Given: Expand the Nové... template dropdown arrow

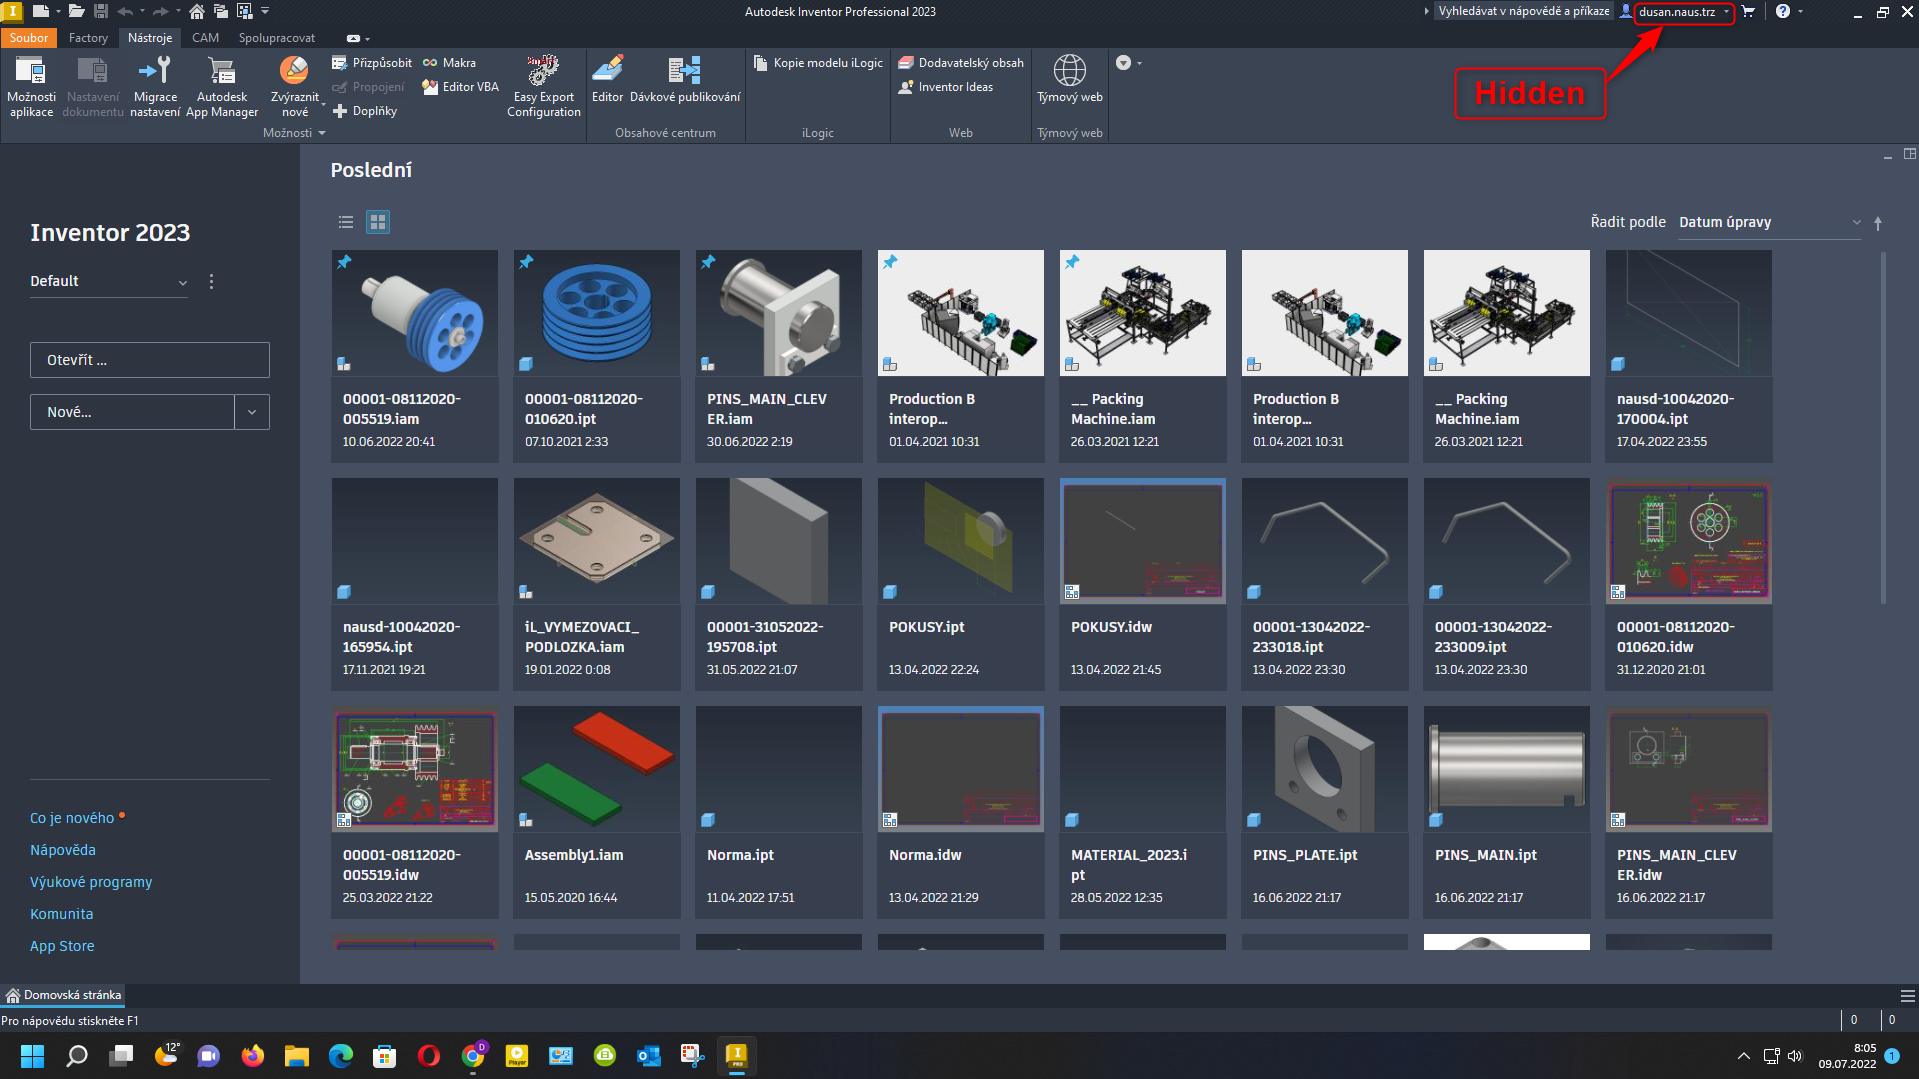Looking at the screenshot, I should coord(252,411).
